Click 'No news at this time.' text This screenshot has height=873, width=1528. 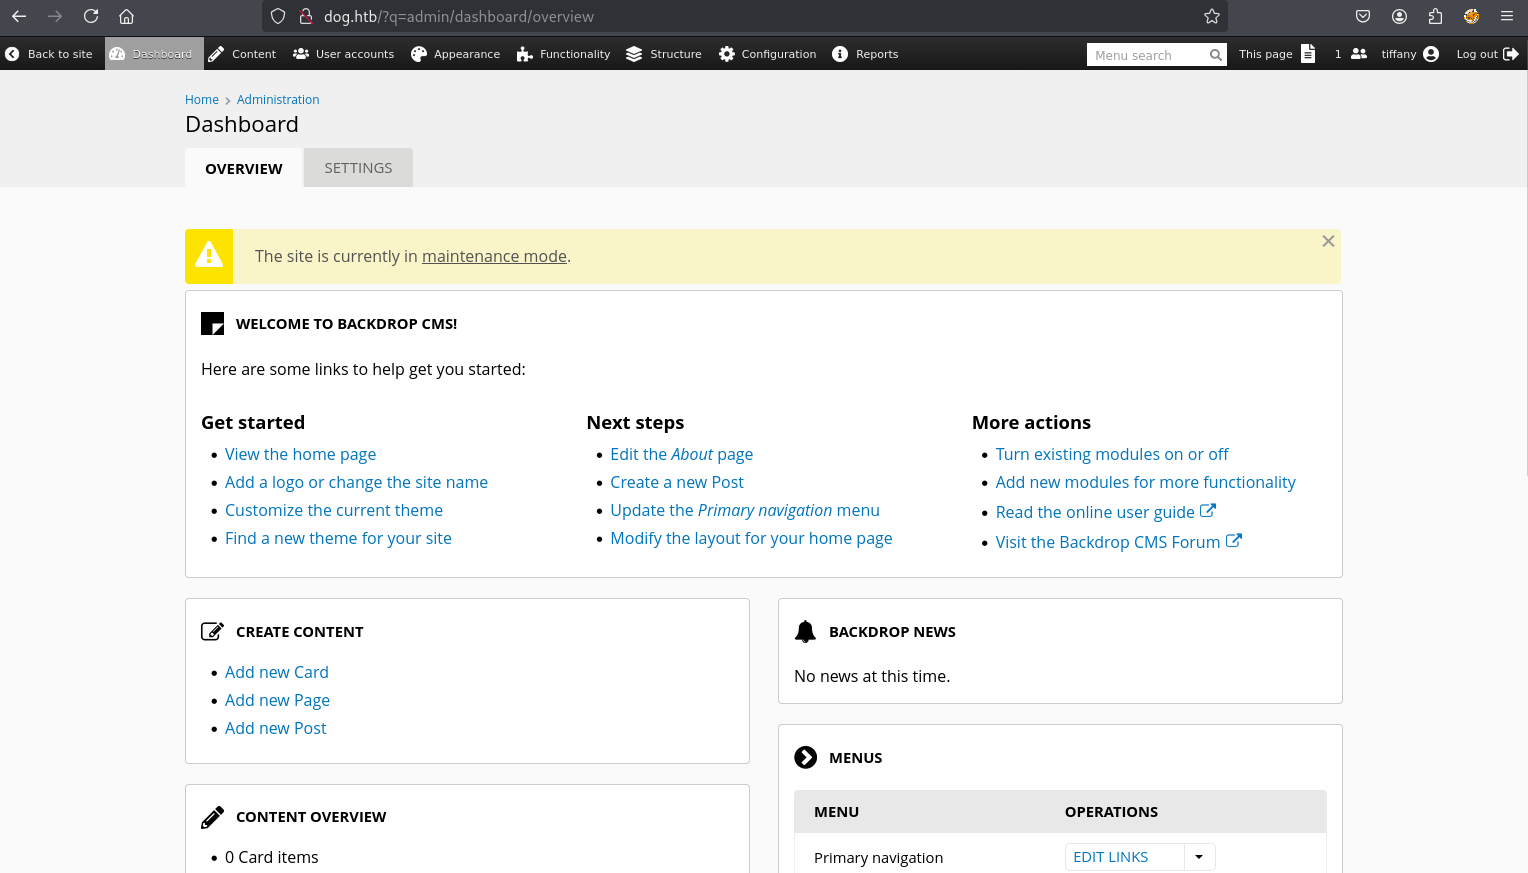[x=872, y=676]
